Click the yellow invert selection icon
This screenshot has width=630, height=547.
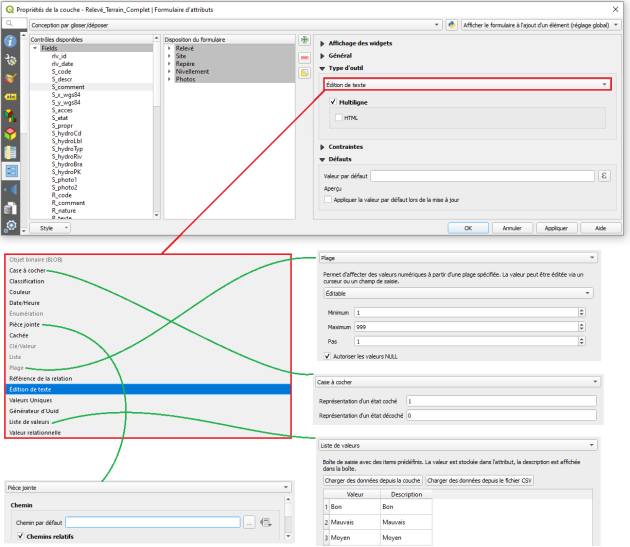pyautogui.click(x=305, y=73)
